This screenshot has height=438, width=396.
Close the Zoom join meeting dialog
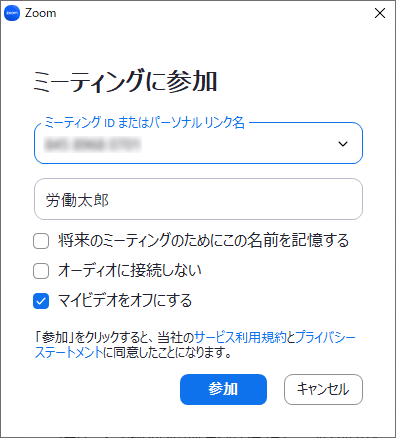pyautogui.click(x=380, y=13)
